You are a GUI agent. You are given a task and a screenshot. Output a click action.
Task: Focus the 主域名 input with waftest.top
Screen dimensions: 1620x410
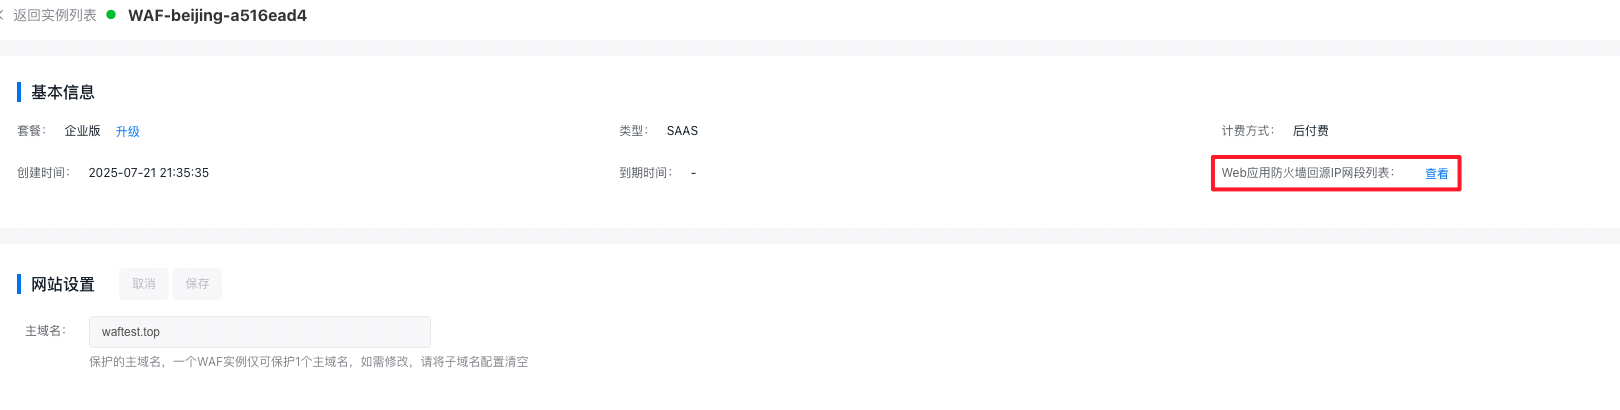260,332
